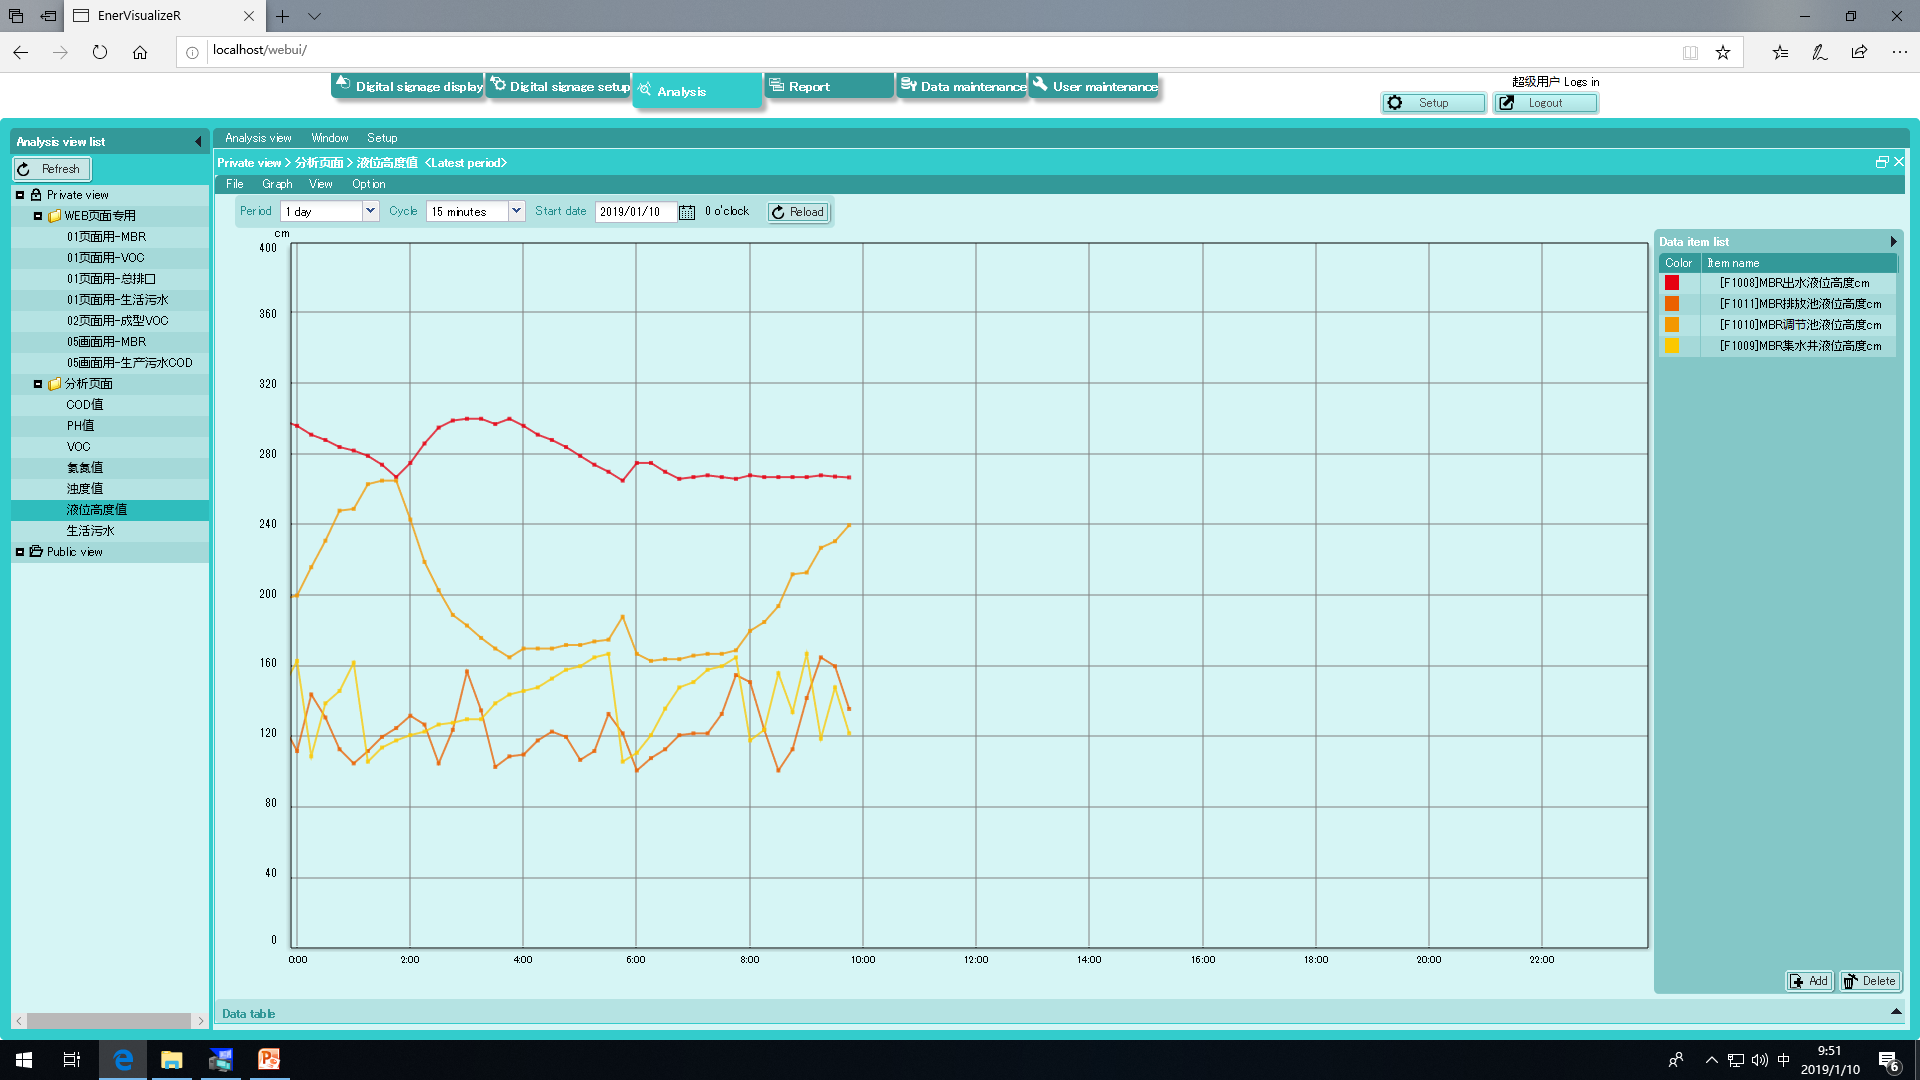Click the Reload button
The height and width of the screenshot is (1080, 1920).
pos(798,212)
